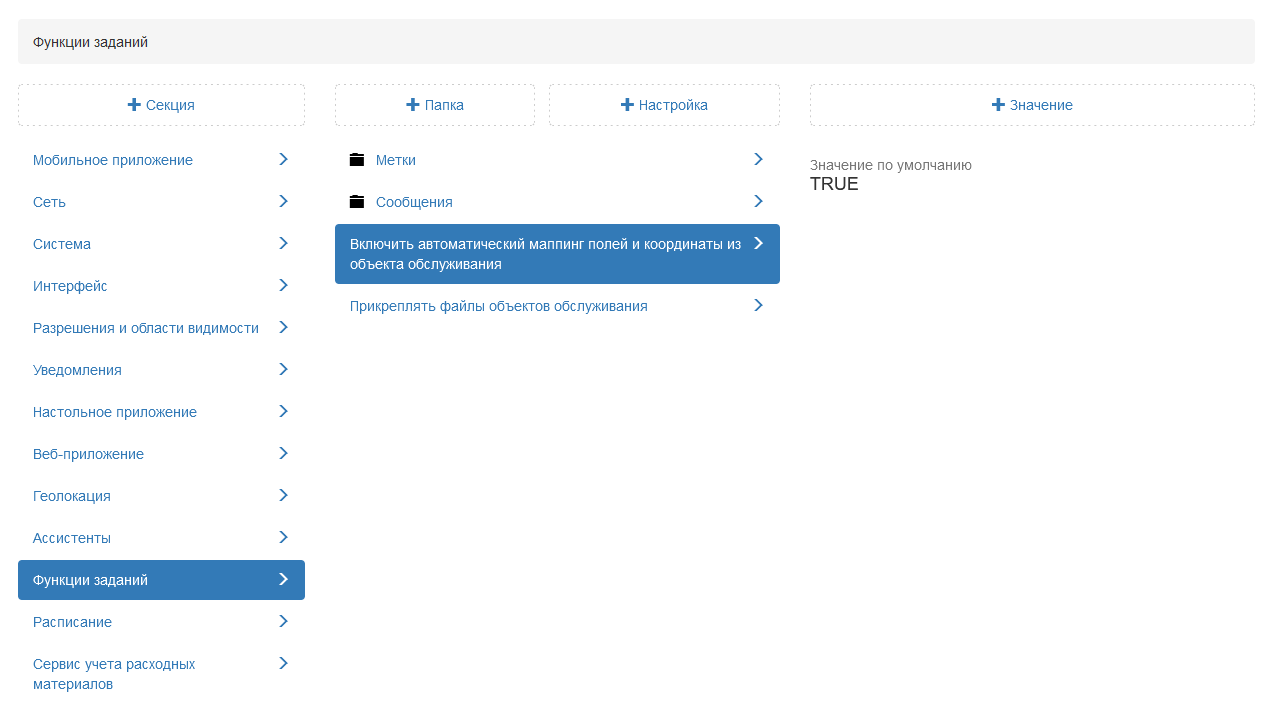This screenshot has height=721, width=1273.
Task: Click the plus icon for adding Папка
Action: [x=413, y=105]
